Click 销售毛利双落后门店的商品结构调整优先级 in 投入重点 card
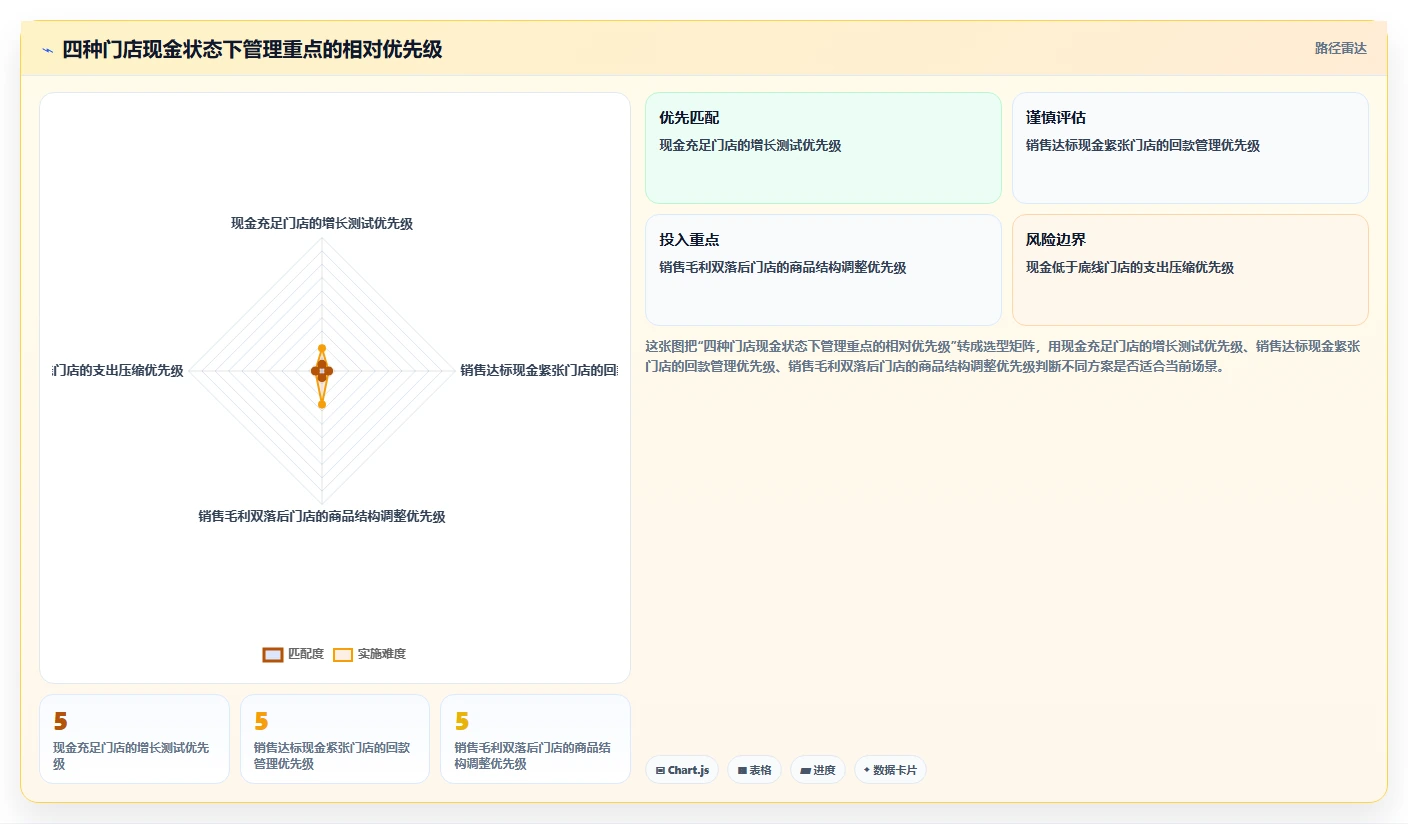1408x824 pixels. pyautogui.click(x=783, y=268)
